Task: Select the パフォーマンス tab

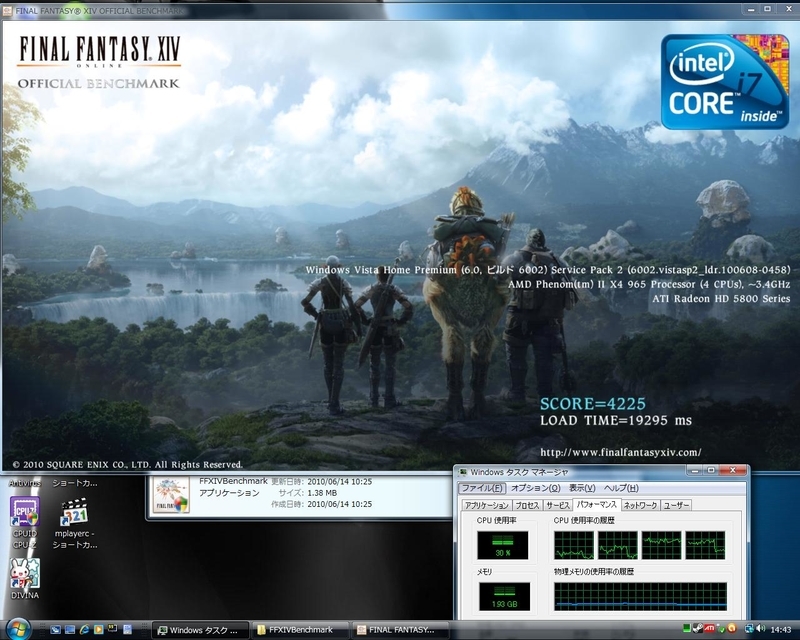Action: (x=596, y=505)
